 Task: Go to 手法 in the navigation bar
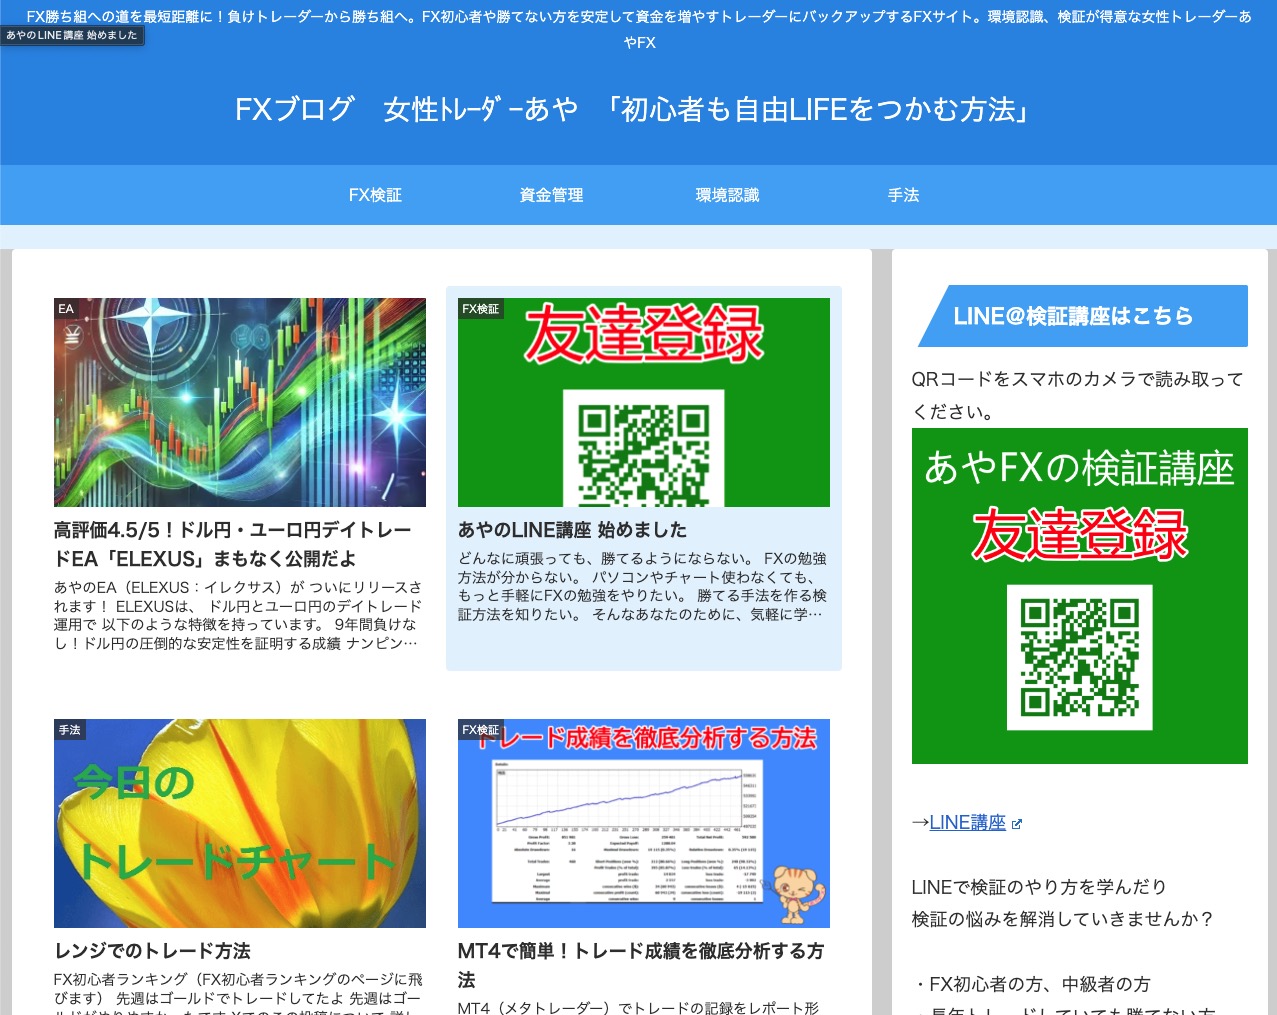point(903,195)
